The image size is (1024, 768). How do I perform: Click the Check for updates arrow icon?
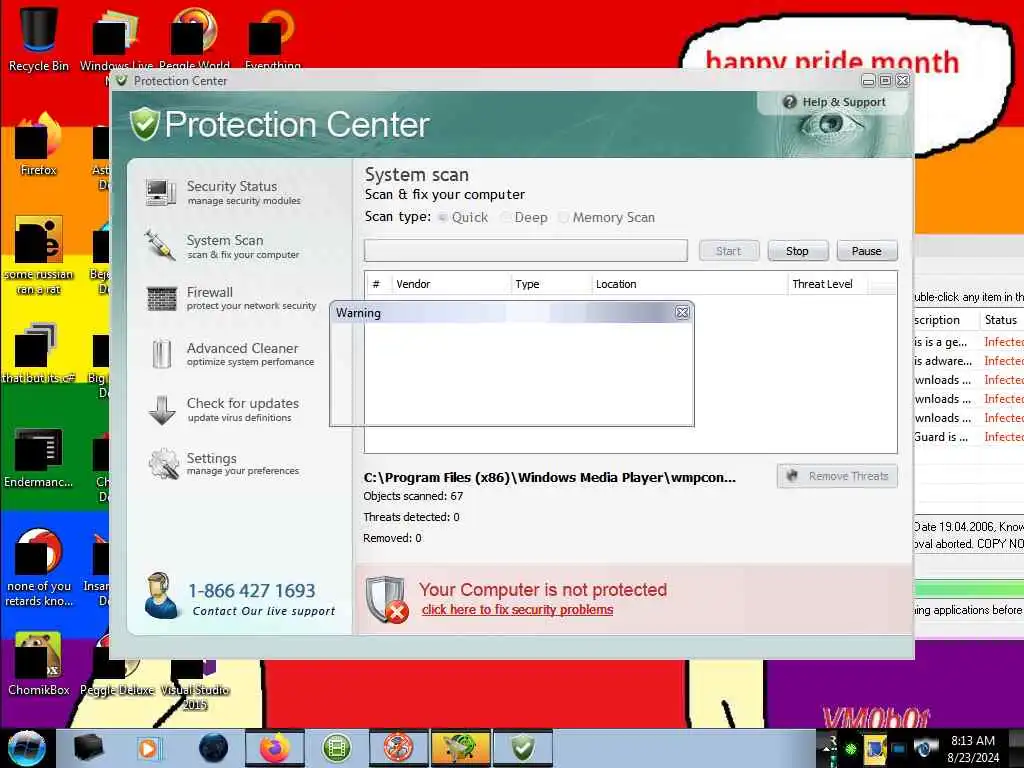click(161, 410)
